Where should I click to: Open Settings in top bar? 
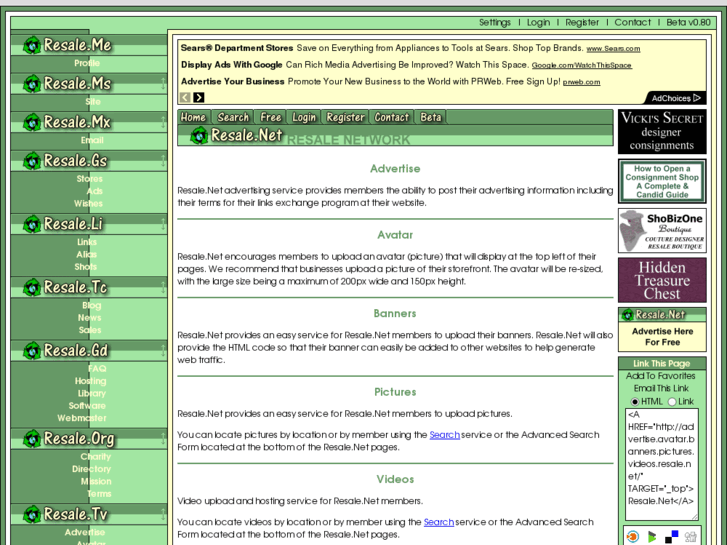(x=495, y=22)
